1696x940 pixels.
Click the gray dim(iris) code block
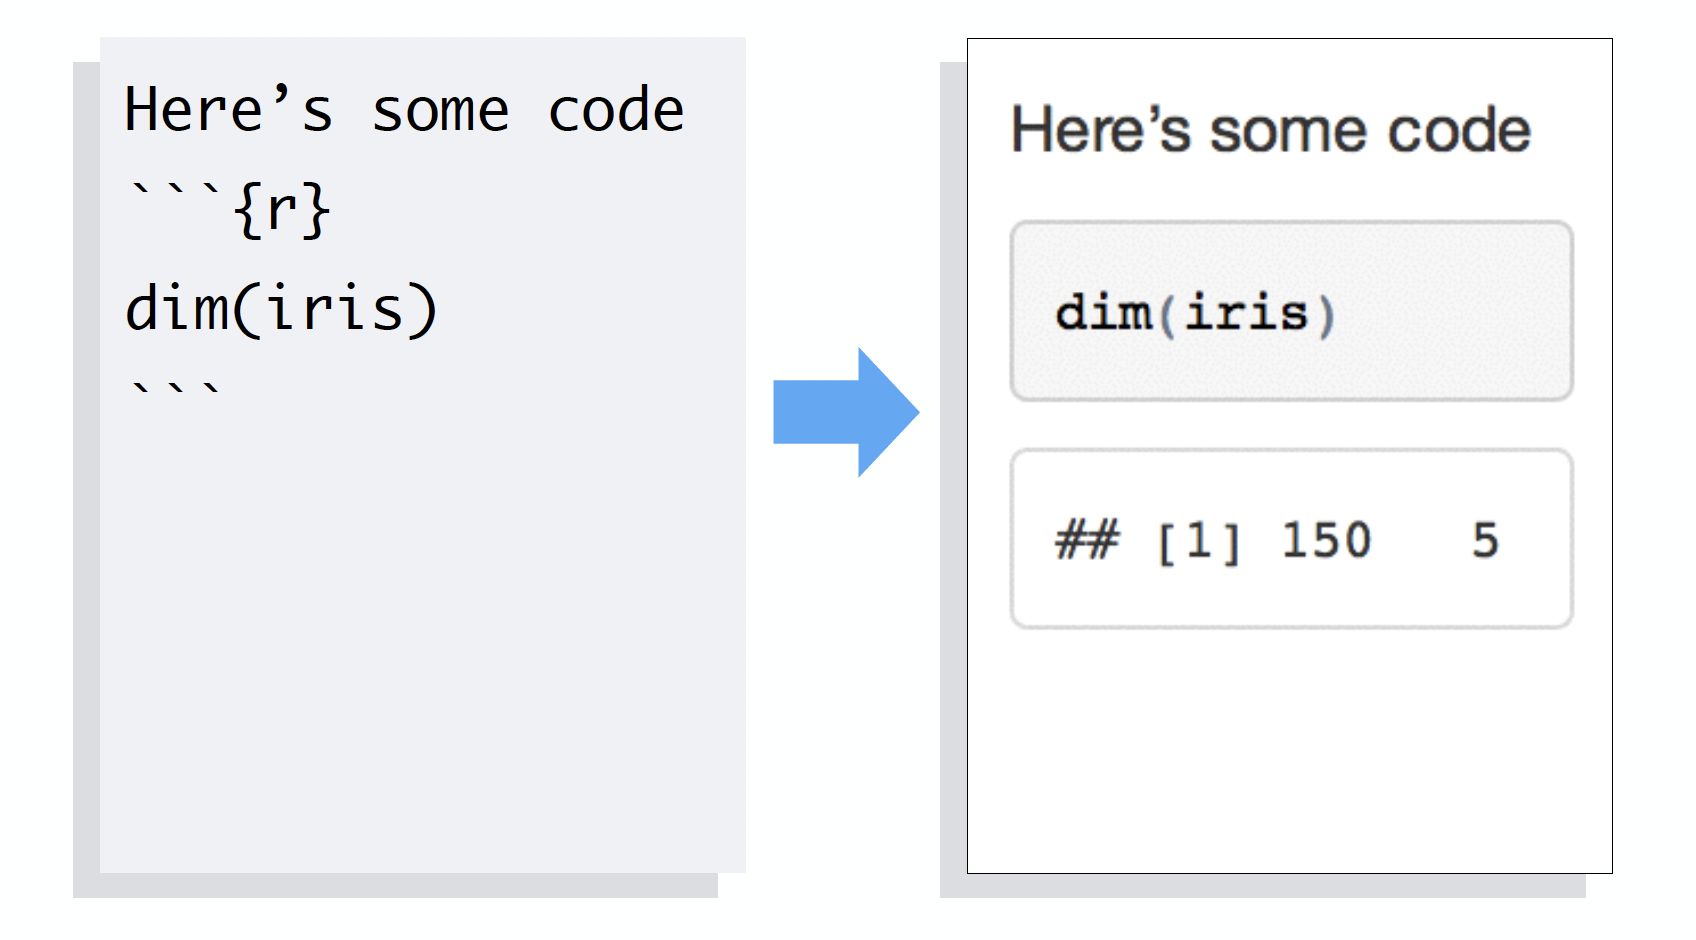[x=1292, y=311]
